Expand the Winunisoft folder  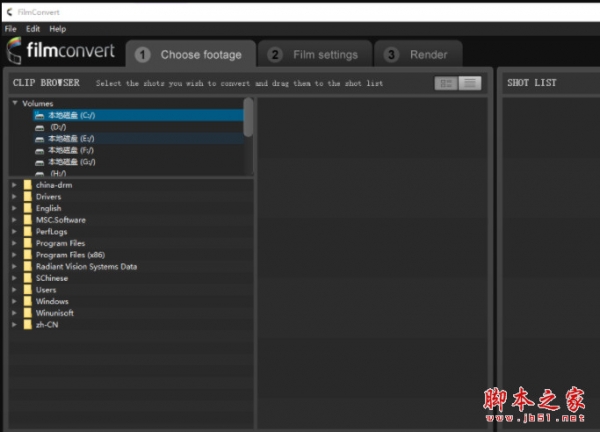coord(14,313)
